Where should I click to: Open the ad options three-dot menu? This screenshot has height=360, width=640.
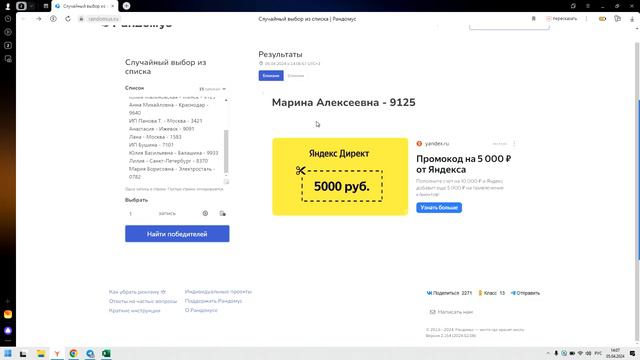coord(514,144)
